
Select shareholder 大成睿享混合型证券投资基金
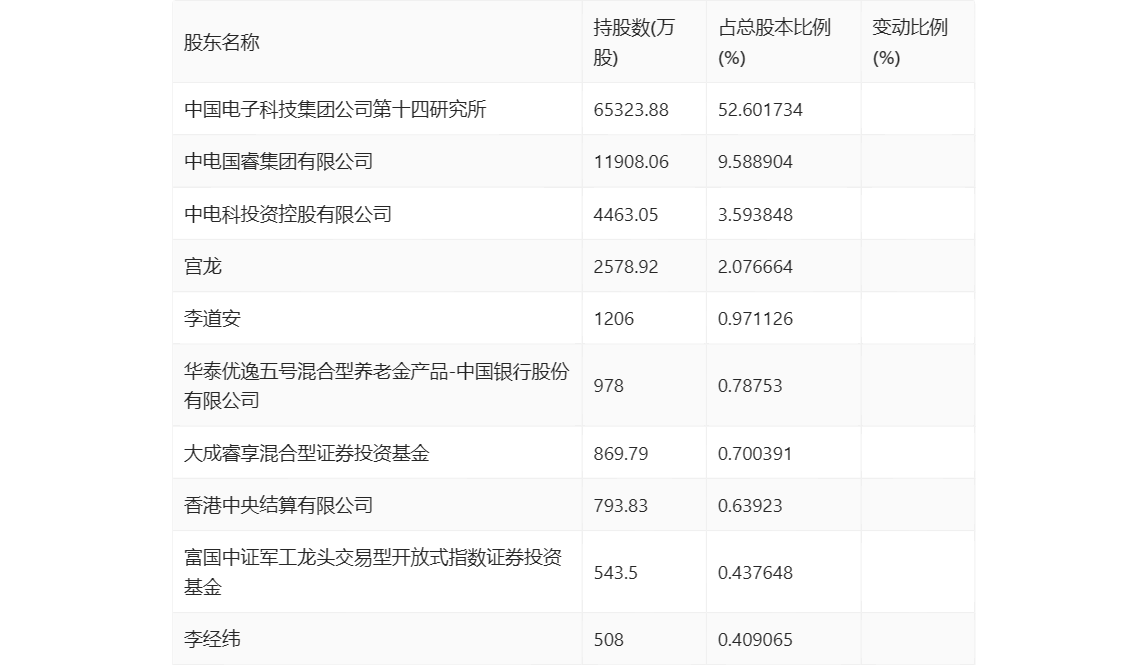(307, 453)
